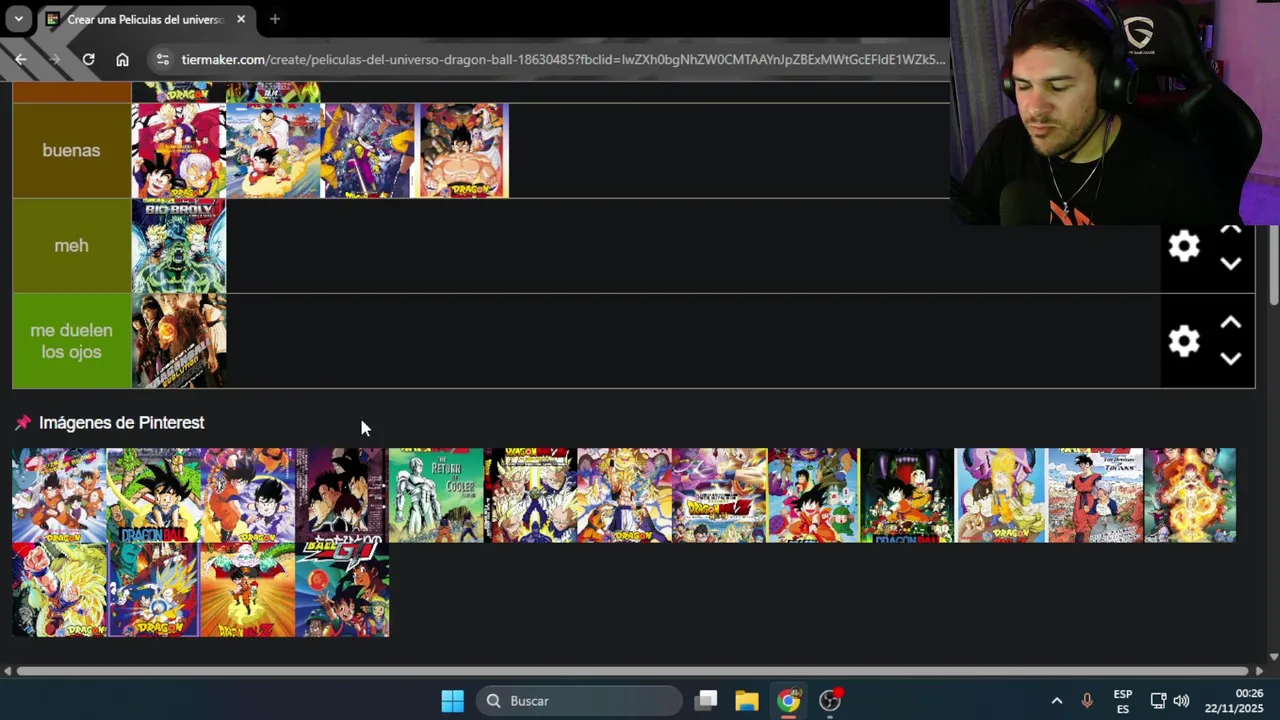Open the Windows Start menu
1280x720 pixels.
[x=452, y=701]
